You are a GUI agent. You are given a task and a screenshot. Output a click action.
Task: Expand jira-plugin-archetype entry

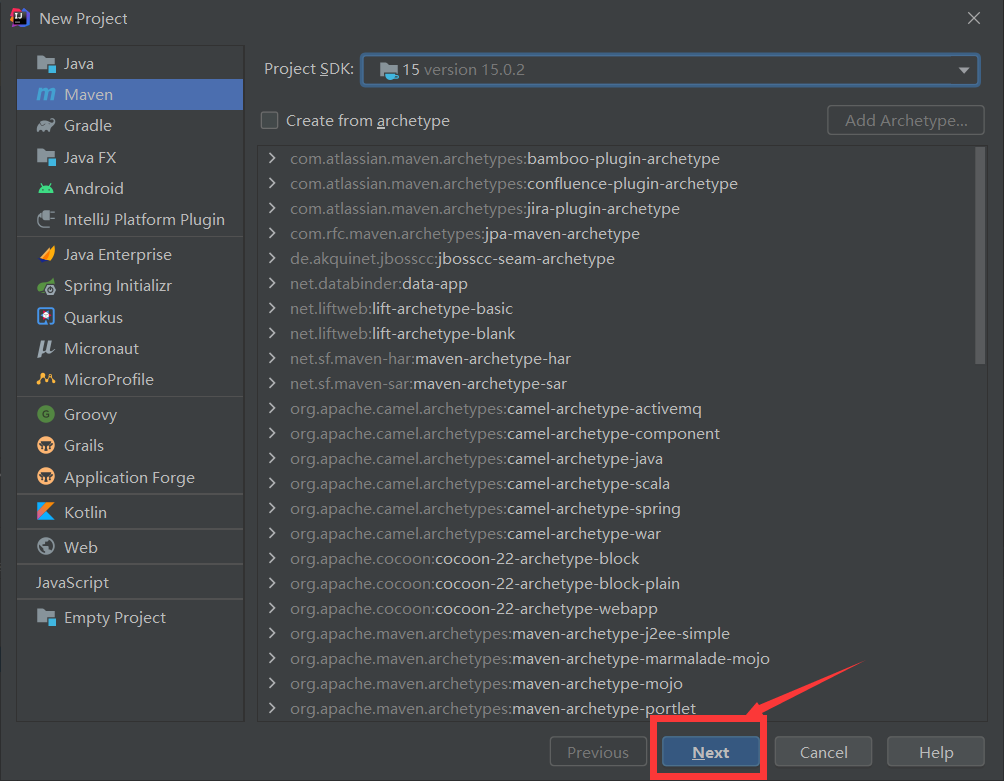click(273, 208)
